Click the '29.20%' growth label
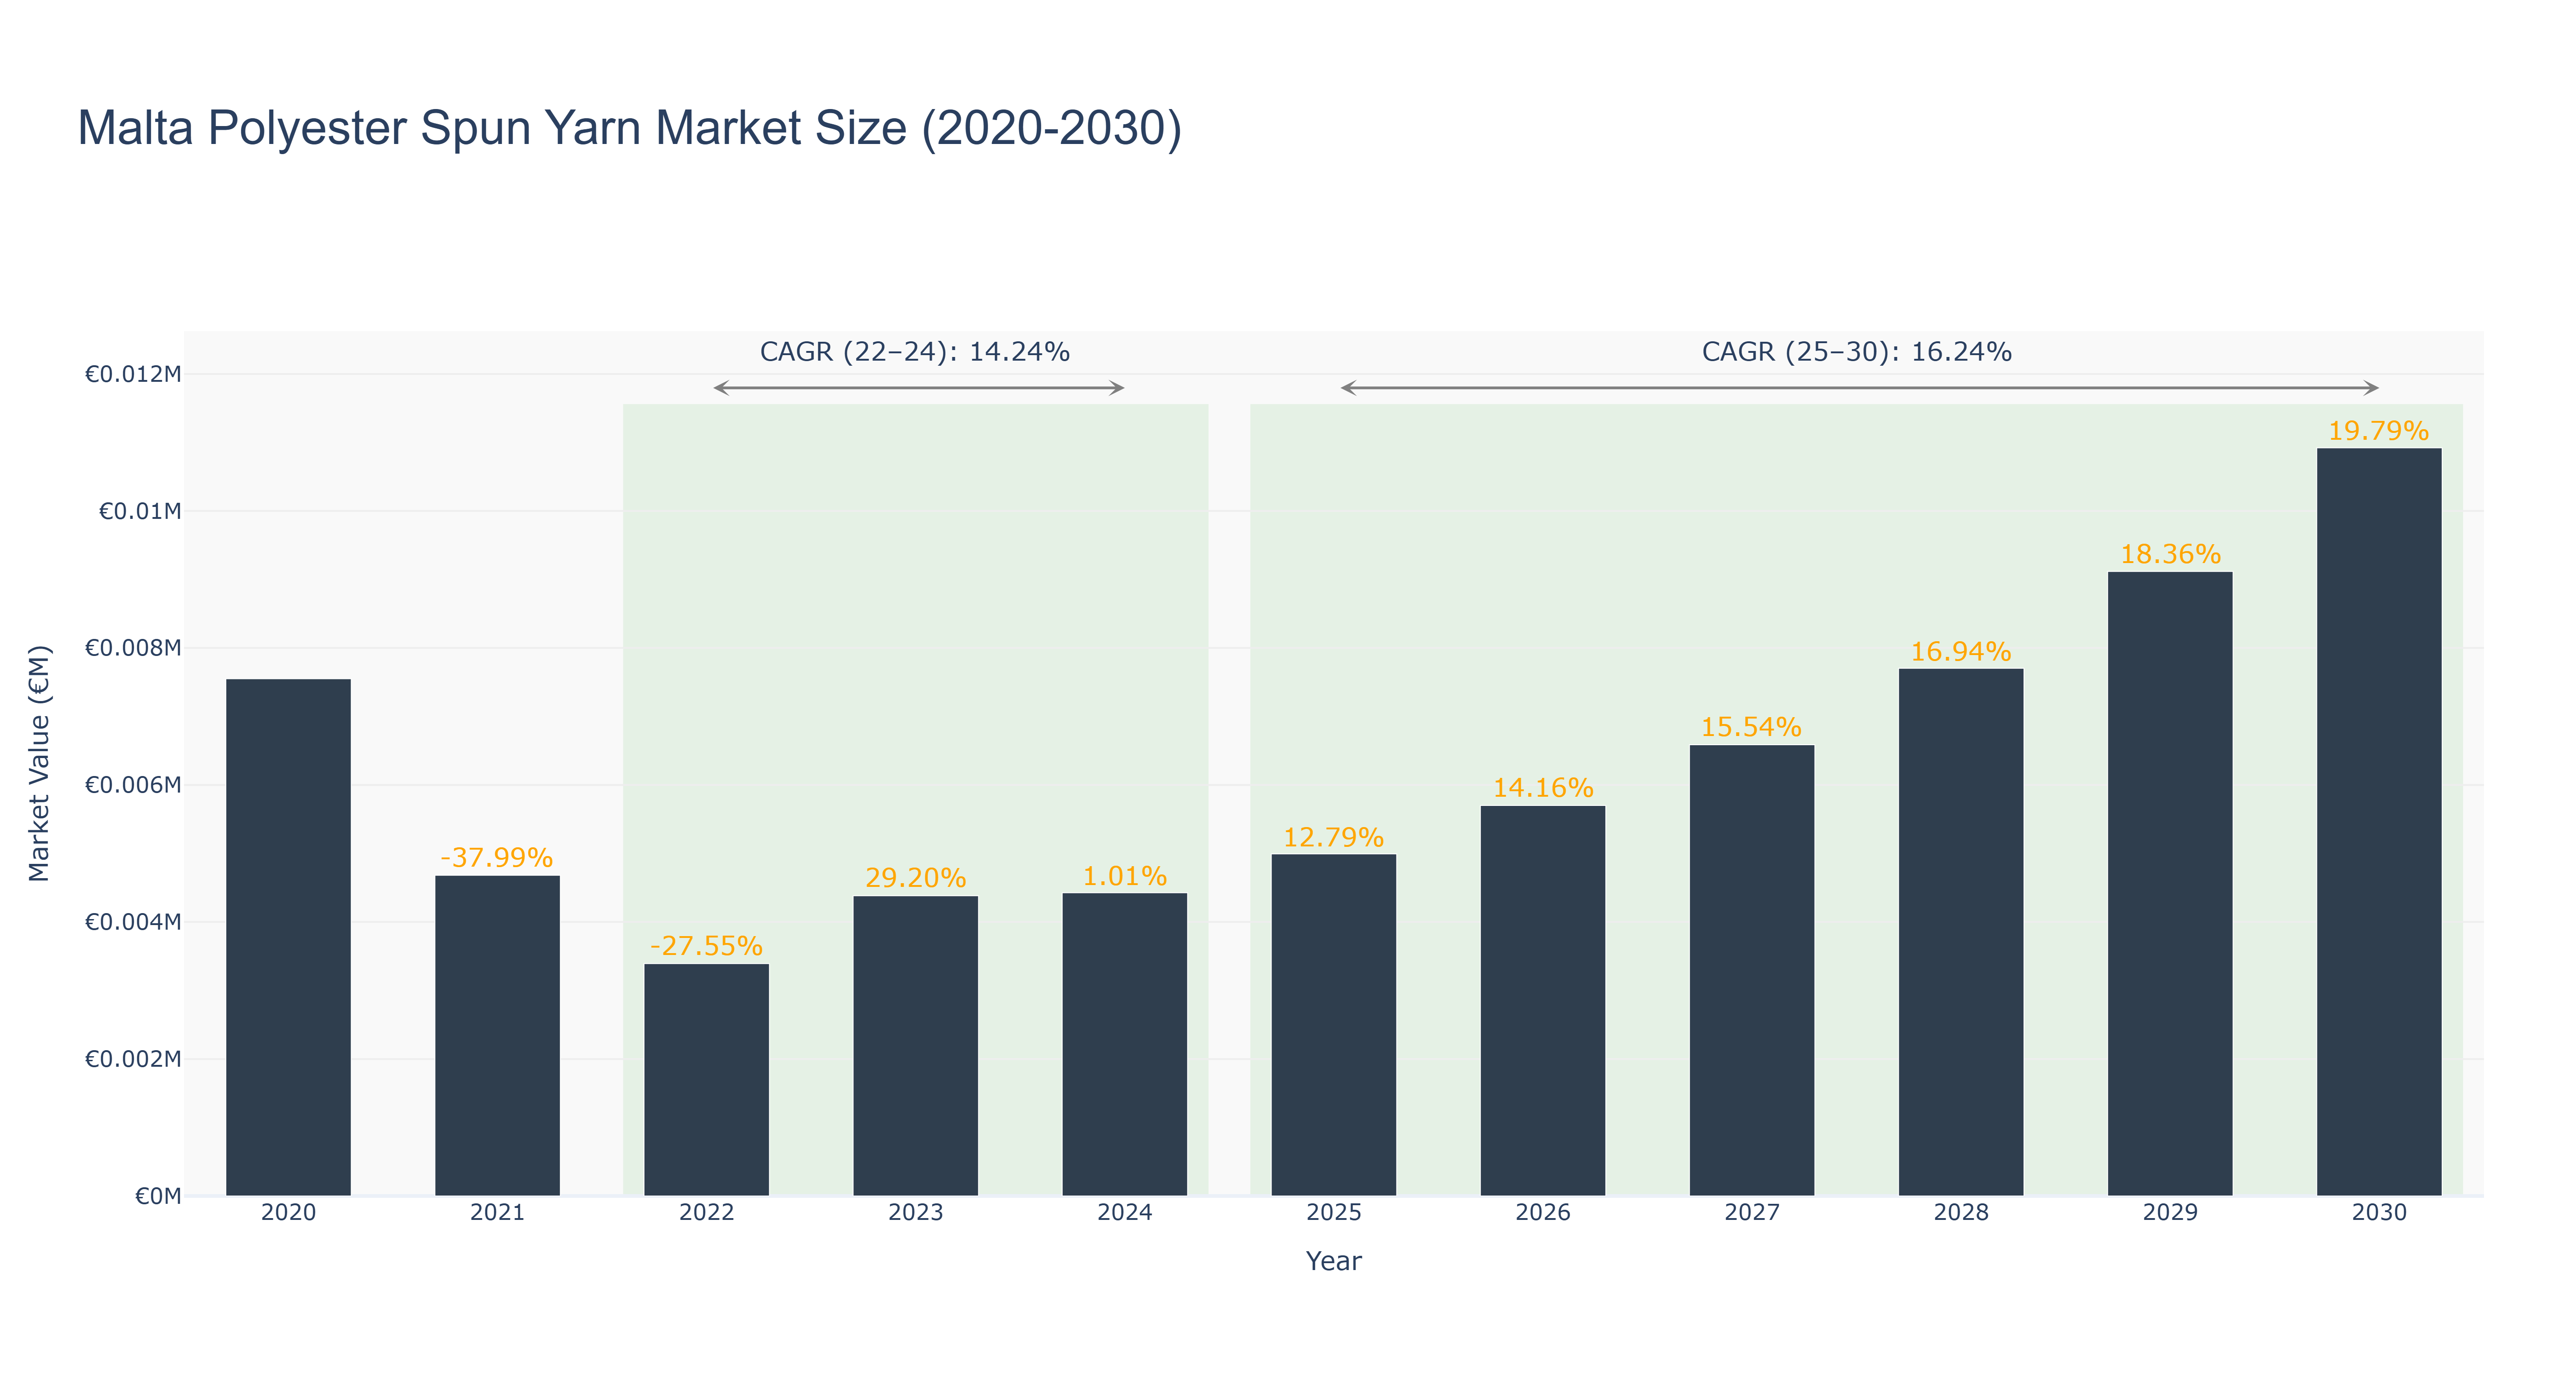 (x=915, y=878)
